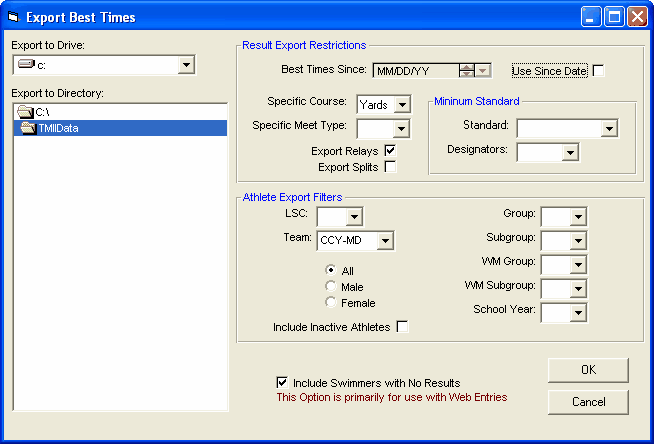Click the date spinner up arrow
654x444 pixels.
[467, 67]
